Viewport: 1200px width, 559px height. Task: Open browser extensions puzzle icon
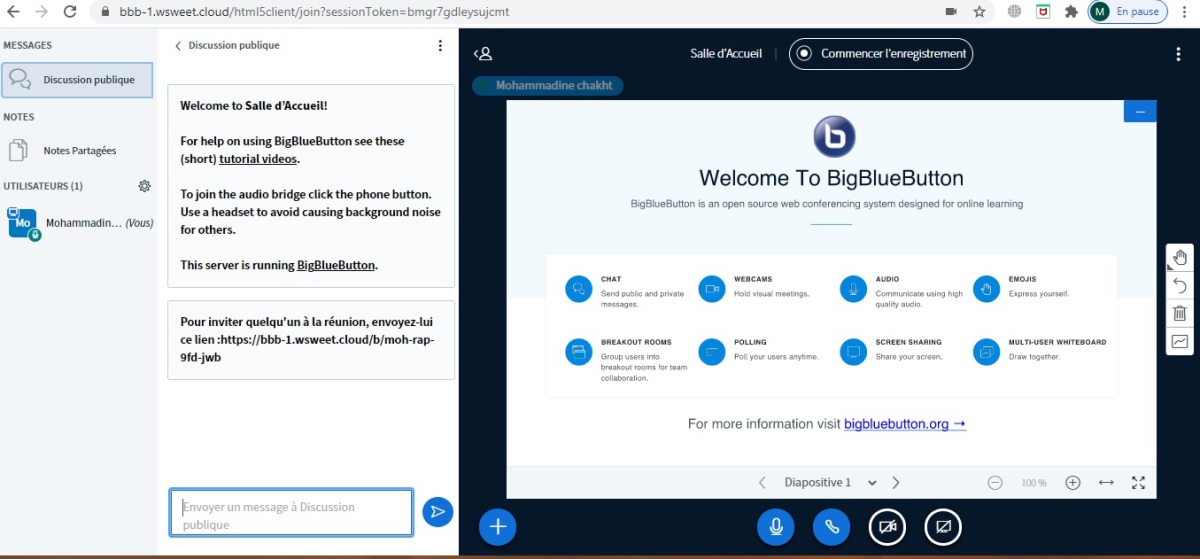click(x=1071, y=12)
